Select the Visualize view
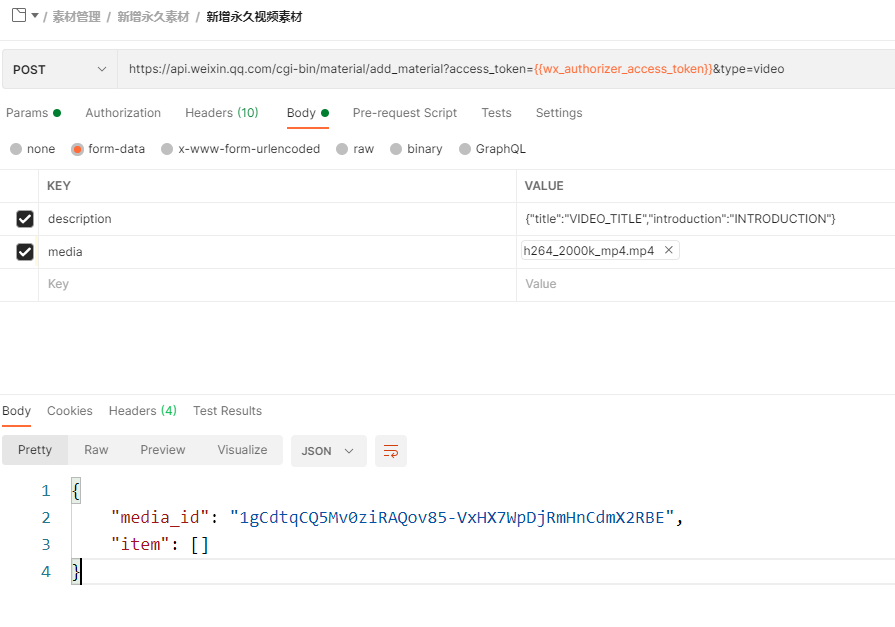The height and width of the screenshot is (627, 895). point(242,450)
